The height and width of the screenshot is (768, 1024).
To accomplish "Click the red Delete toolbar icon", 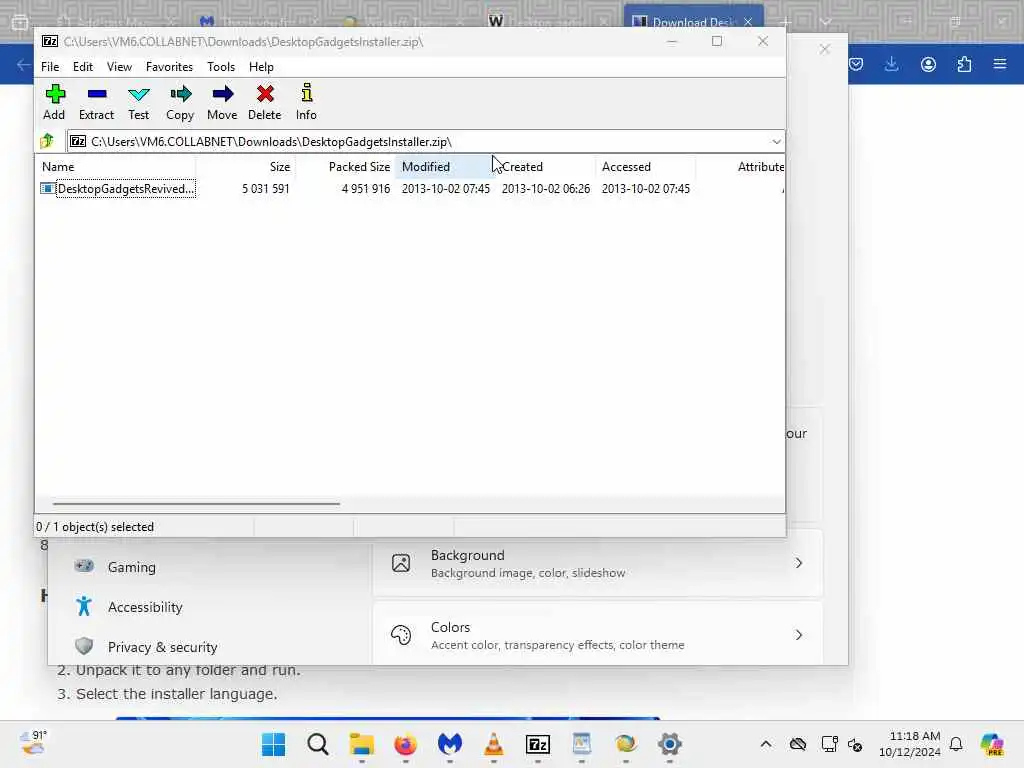I will coord(264,102).
